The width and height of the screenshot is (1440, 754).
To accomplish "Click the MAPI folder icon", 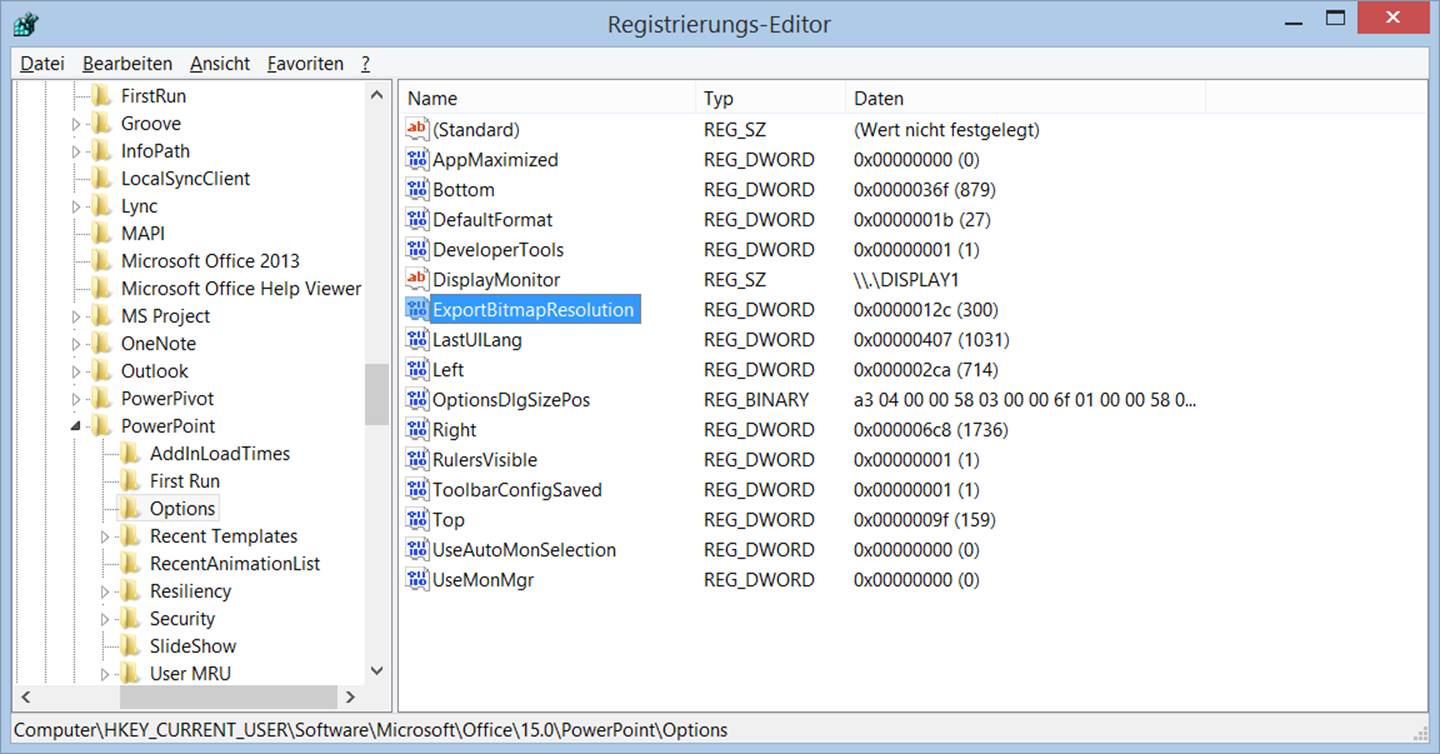I will click(x=101, y=233).
